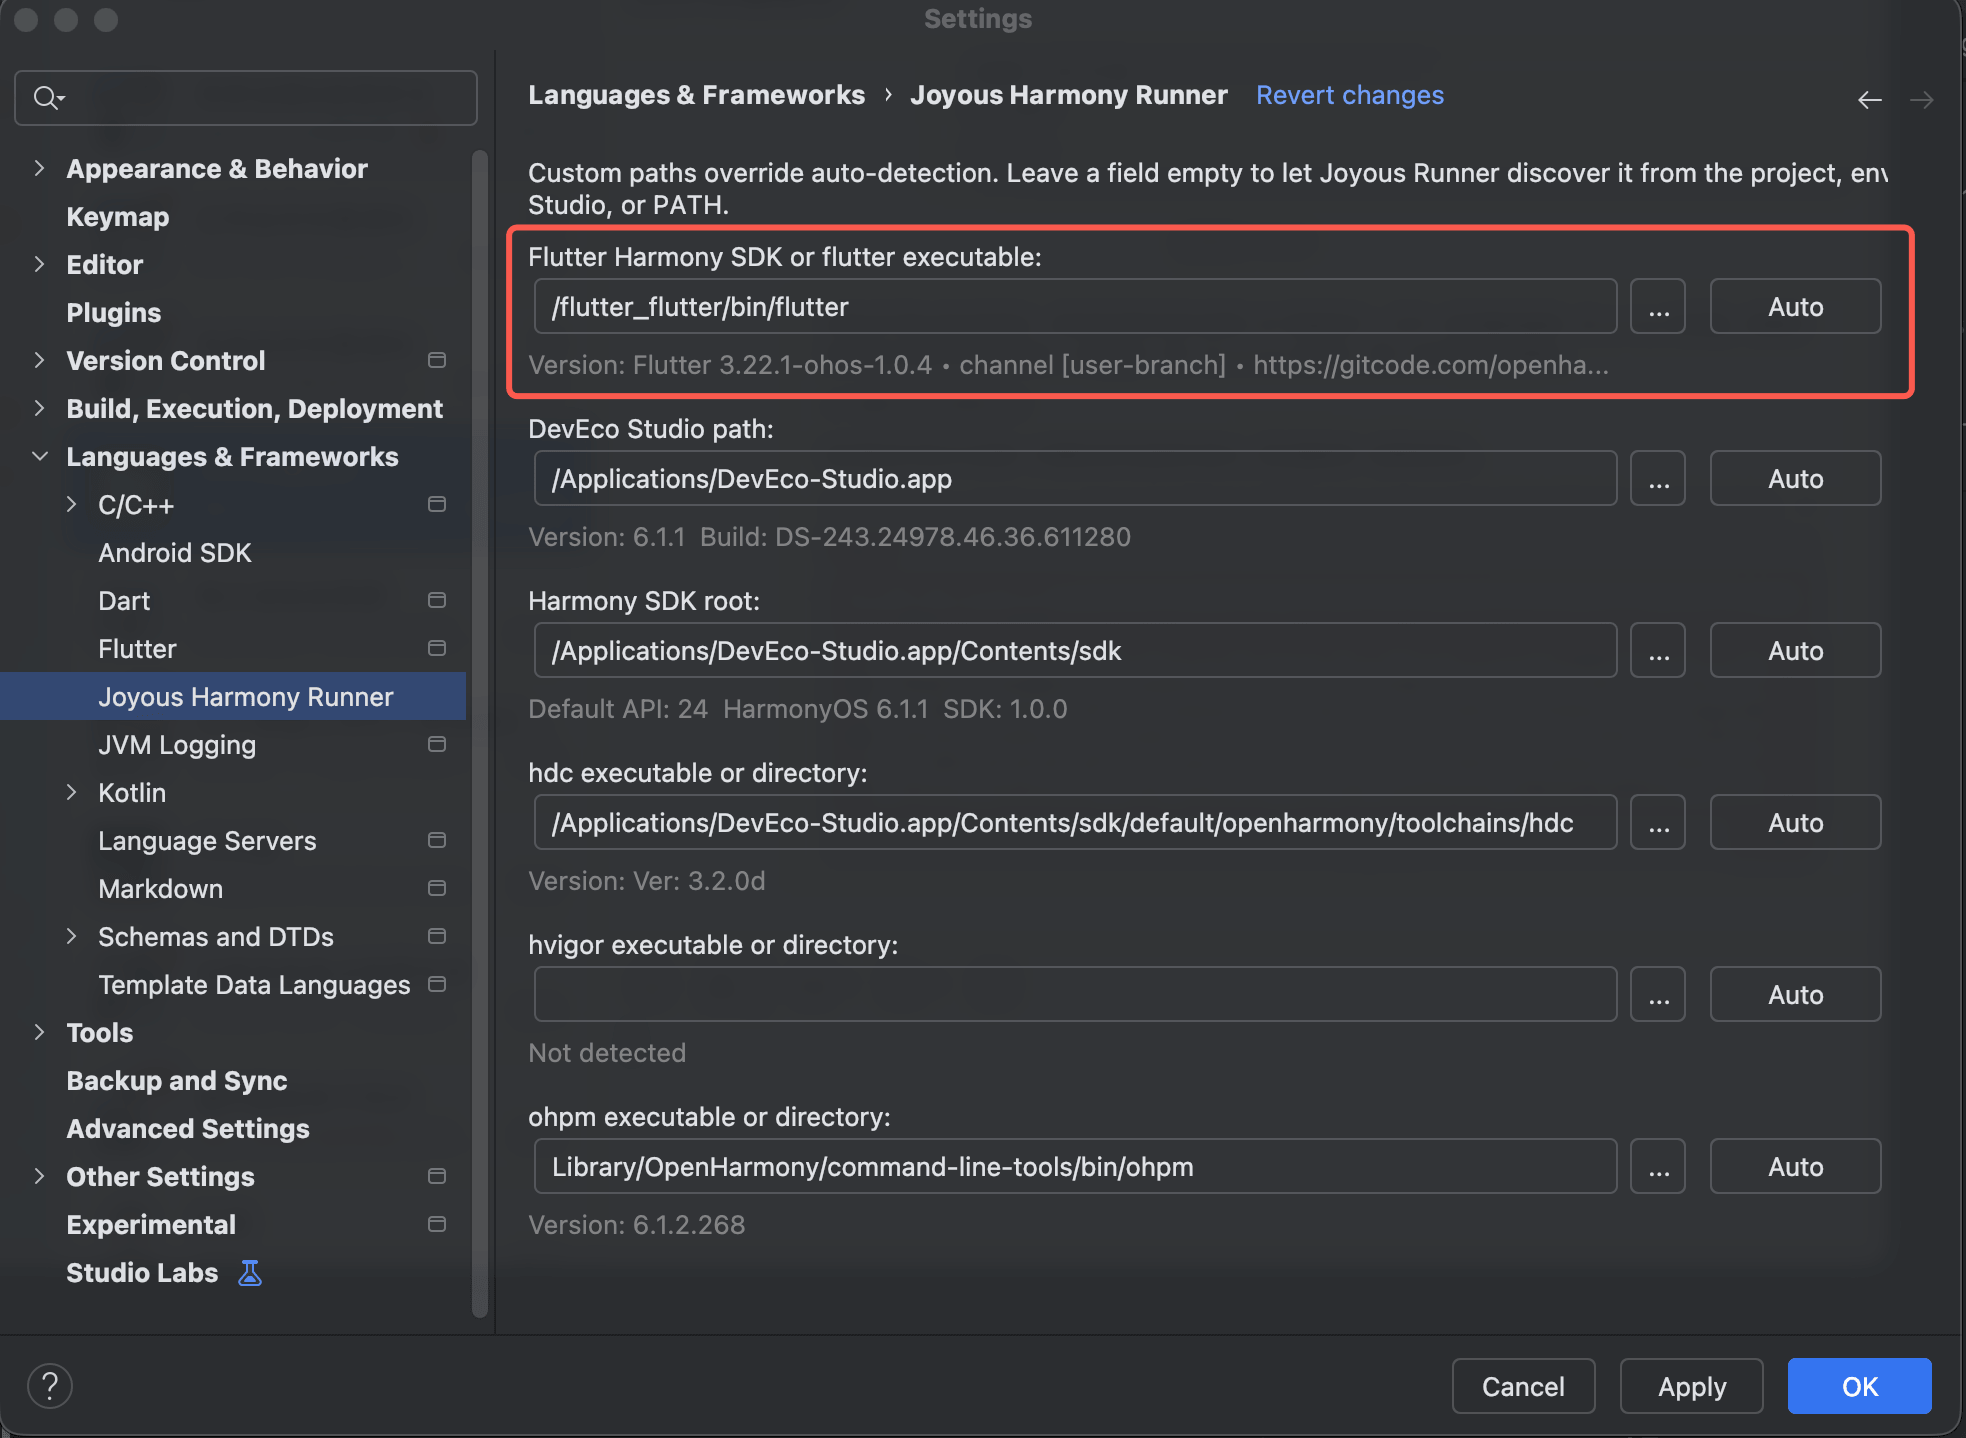This screenshot has width=1966, height=1438.
Task: Click the search magnifier icon in settings
Action: point(47,98)
